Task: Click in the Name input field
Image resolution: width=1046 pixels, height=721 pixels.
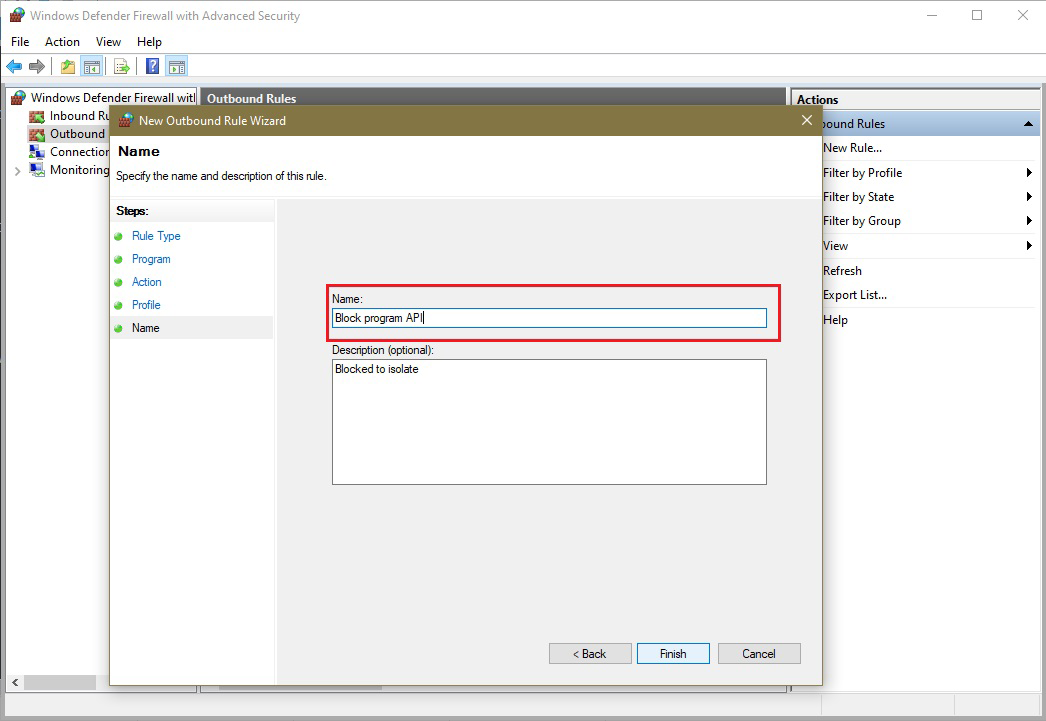Action: tap(549, 318)
